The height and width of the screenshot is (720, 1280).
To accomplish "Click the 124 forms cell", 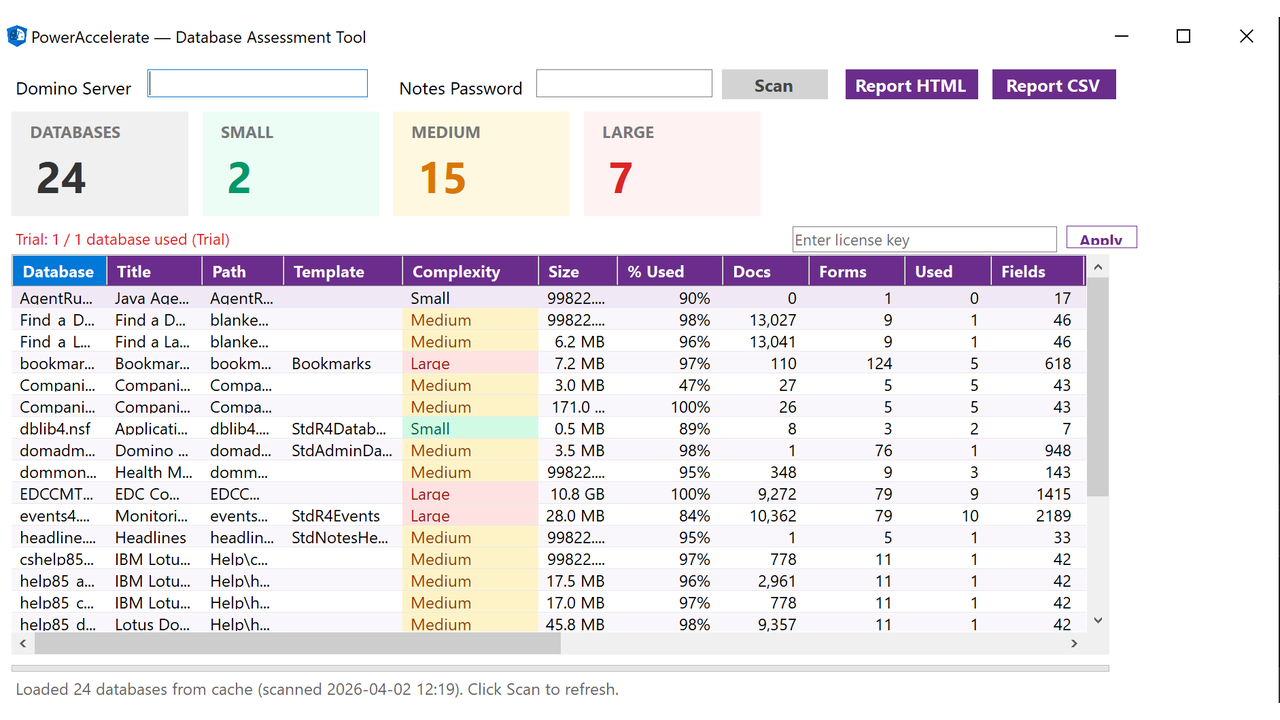I will pos(857,363).
